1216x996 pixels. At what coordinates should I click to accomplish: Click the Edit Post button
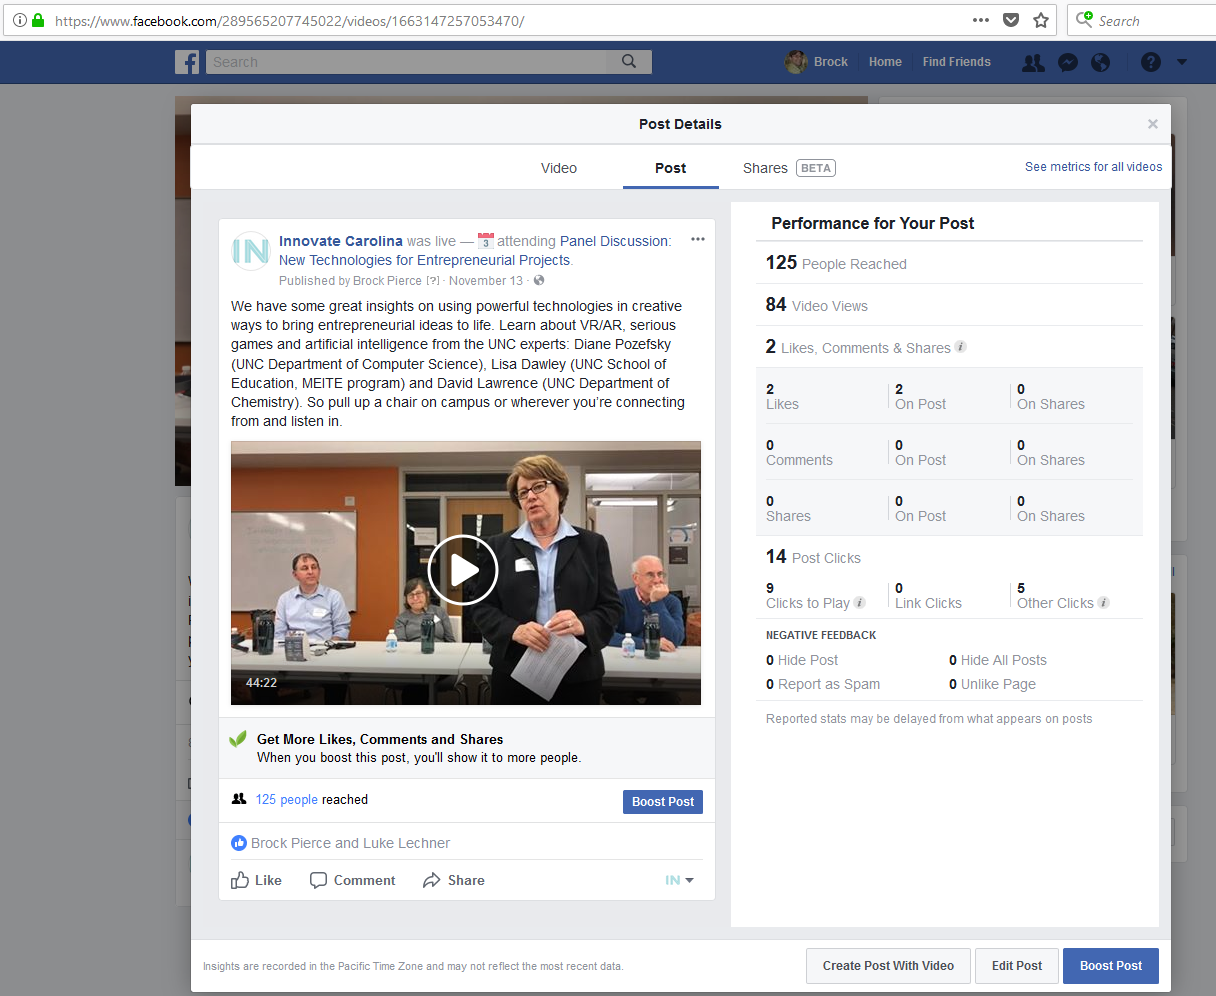[1017, 966]
